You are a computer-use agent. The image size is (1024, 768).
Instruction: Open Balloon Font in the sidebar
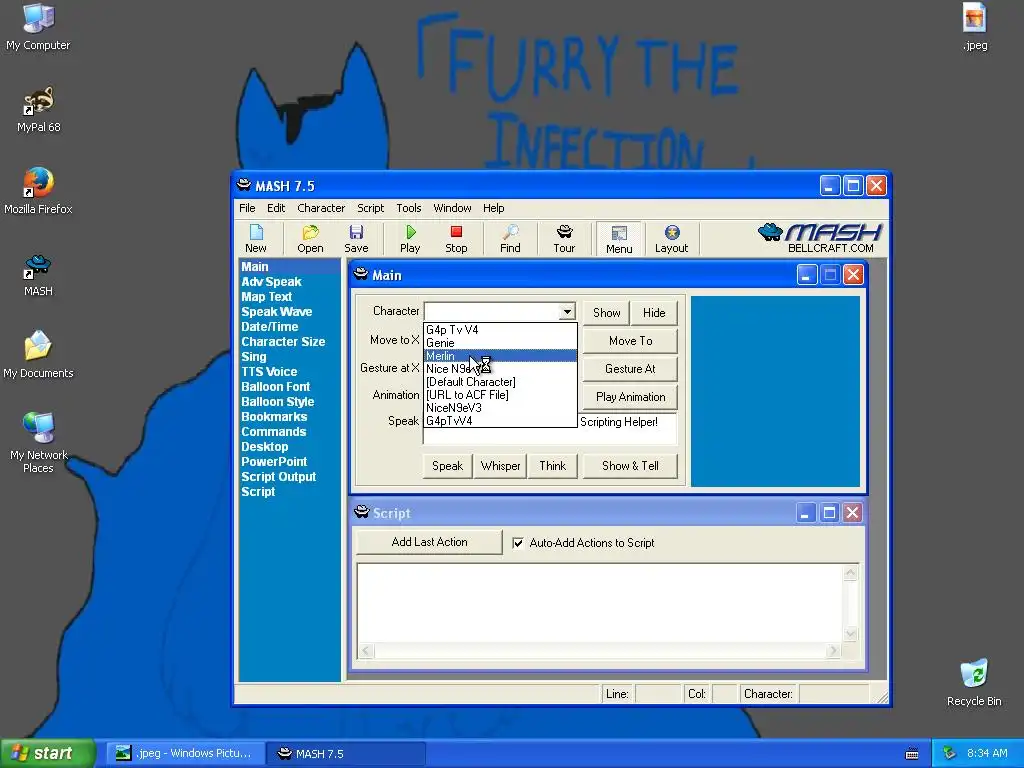(276, 387)
